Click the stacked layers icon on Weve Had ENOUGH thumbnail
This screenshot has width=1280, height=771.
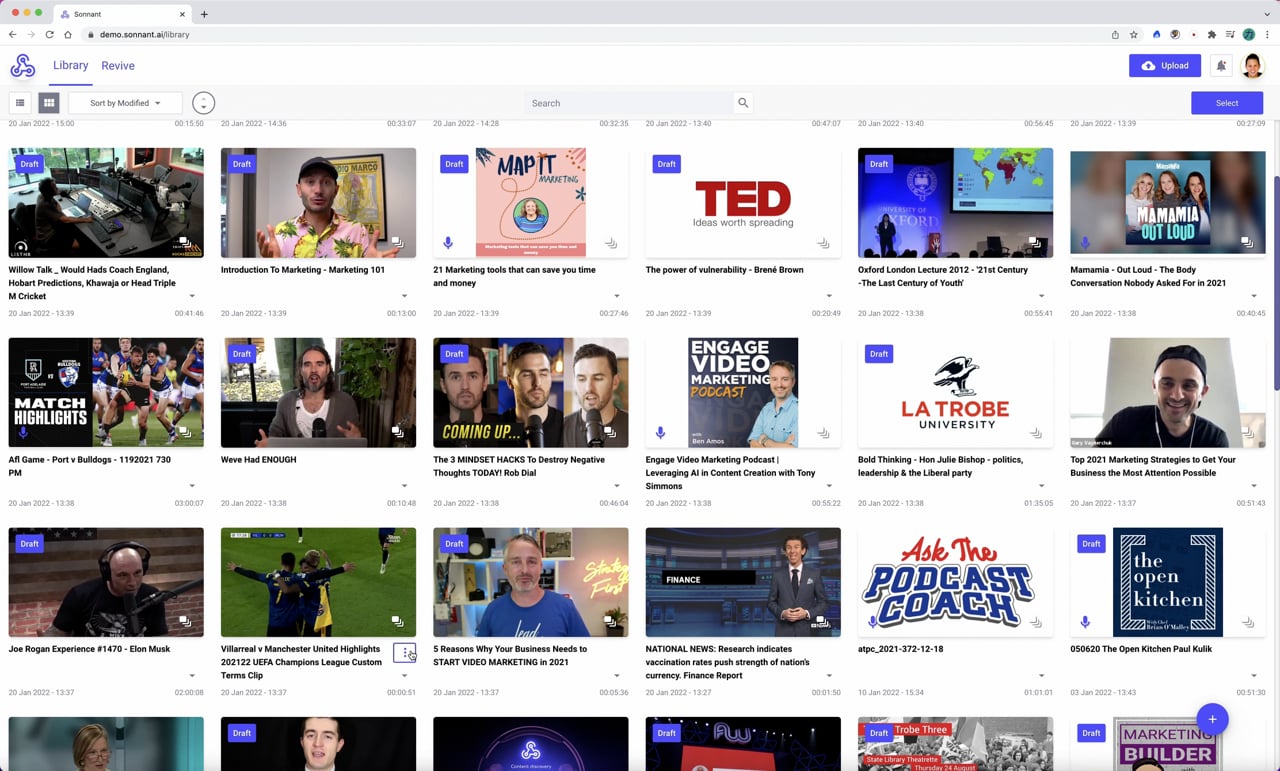click(398, 433)
